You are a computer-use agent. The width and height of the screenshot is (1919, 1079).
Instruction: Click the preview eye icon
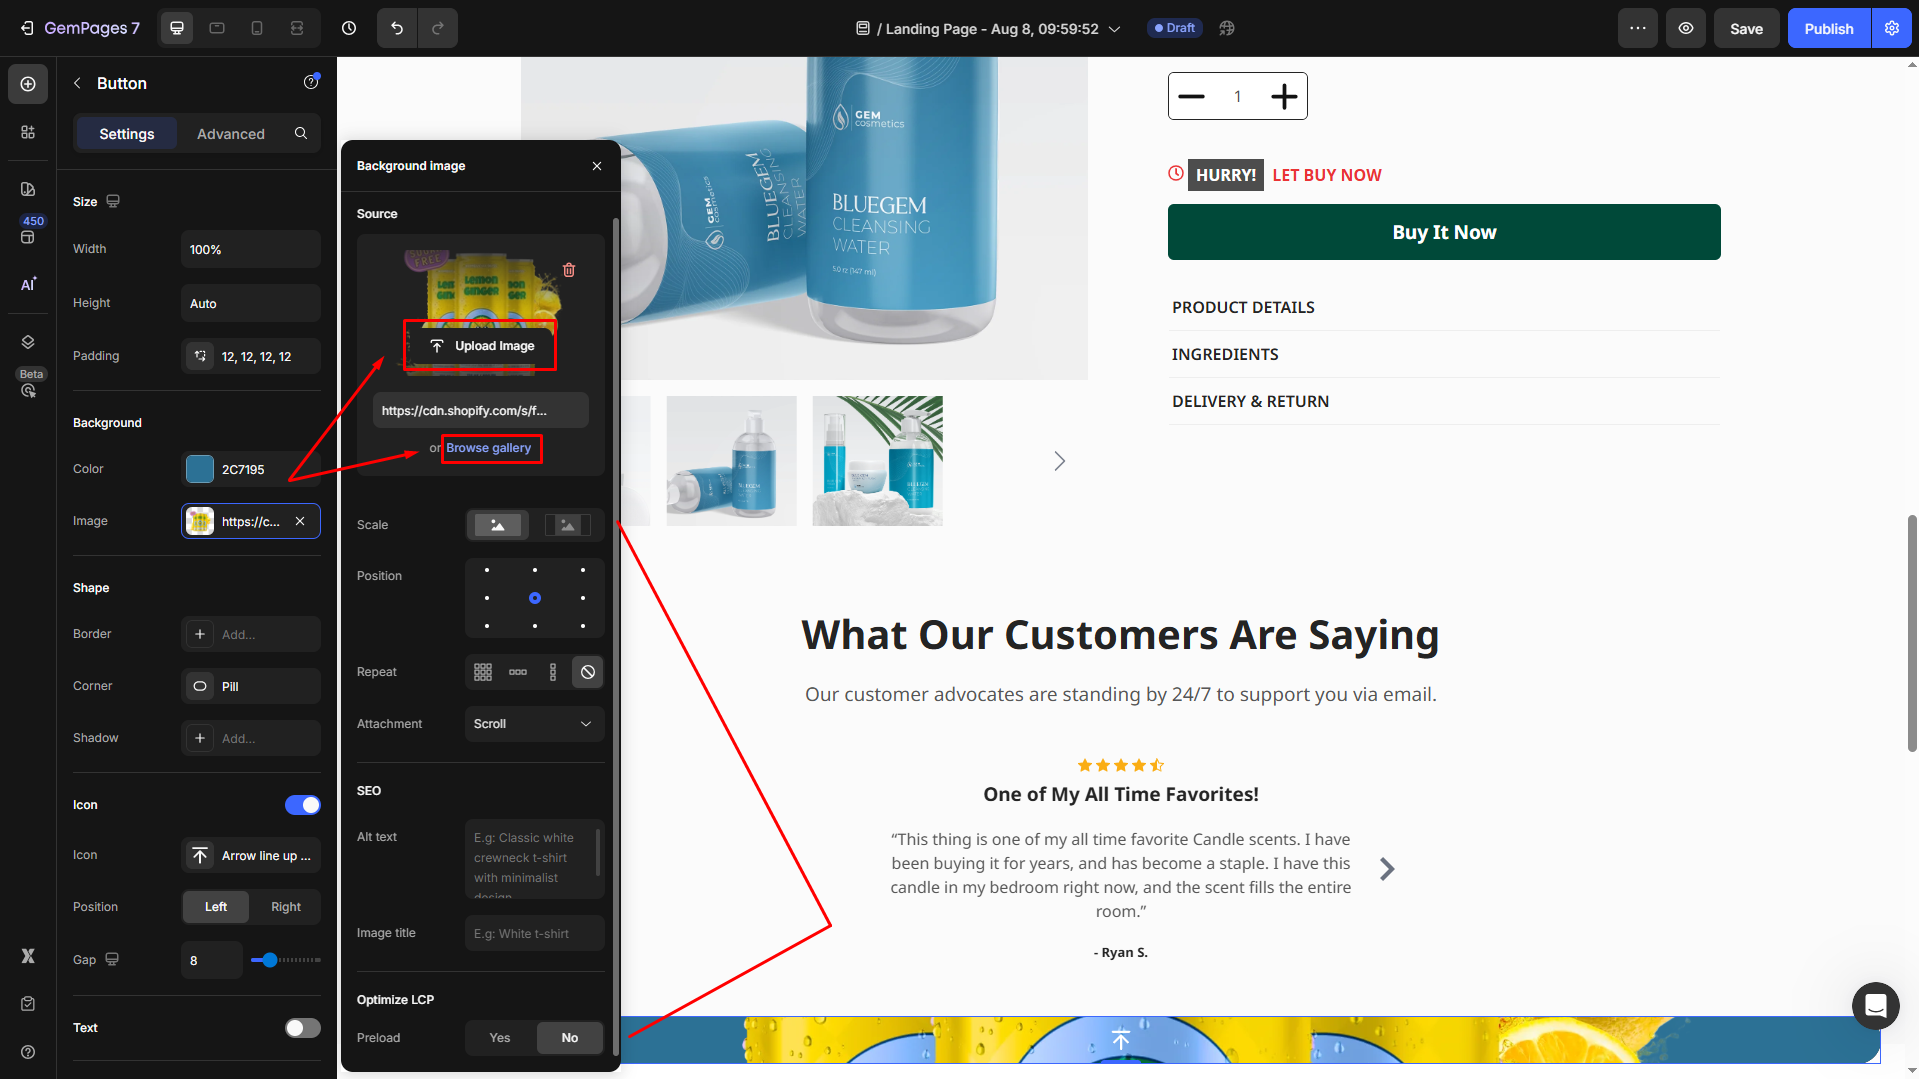(x=1686, y=28)
